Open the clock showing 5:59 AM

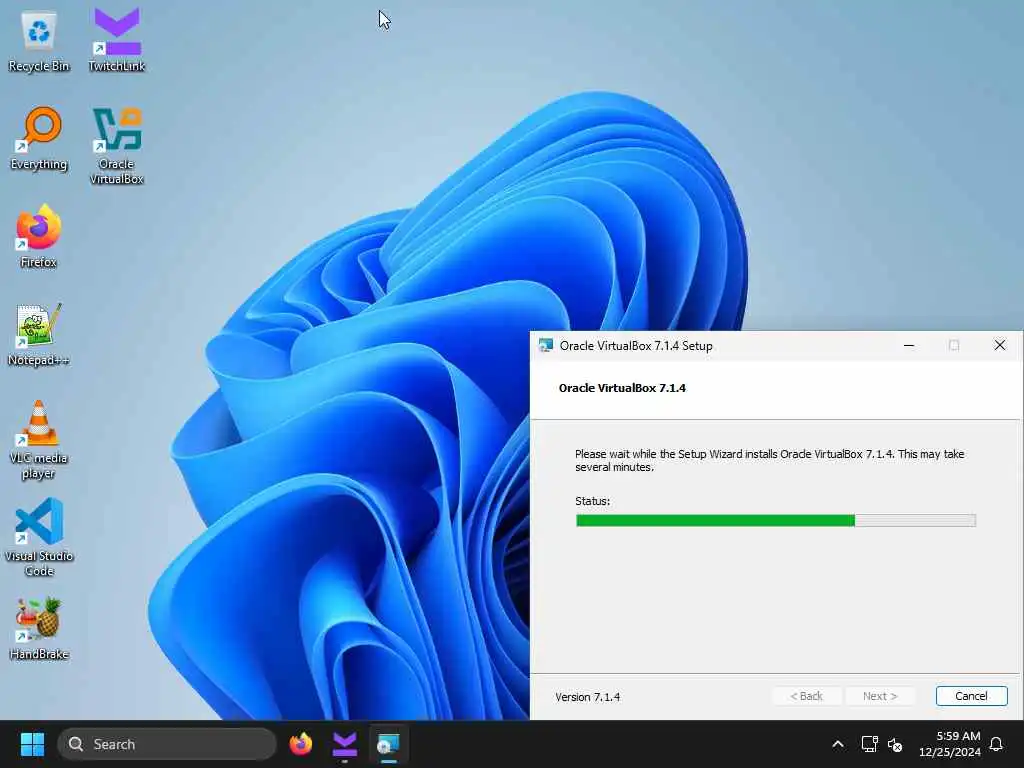(950, 744)
